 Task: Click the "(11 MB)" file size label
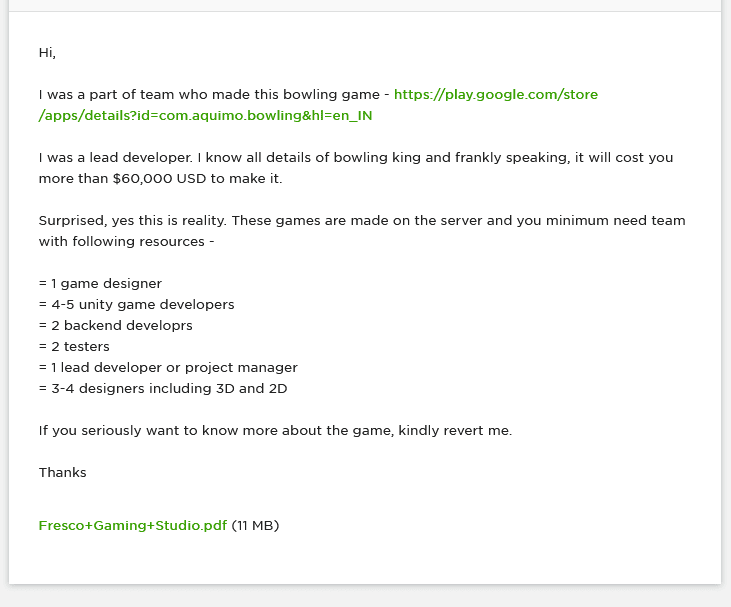[255, 526]
